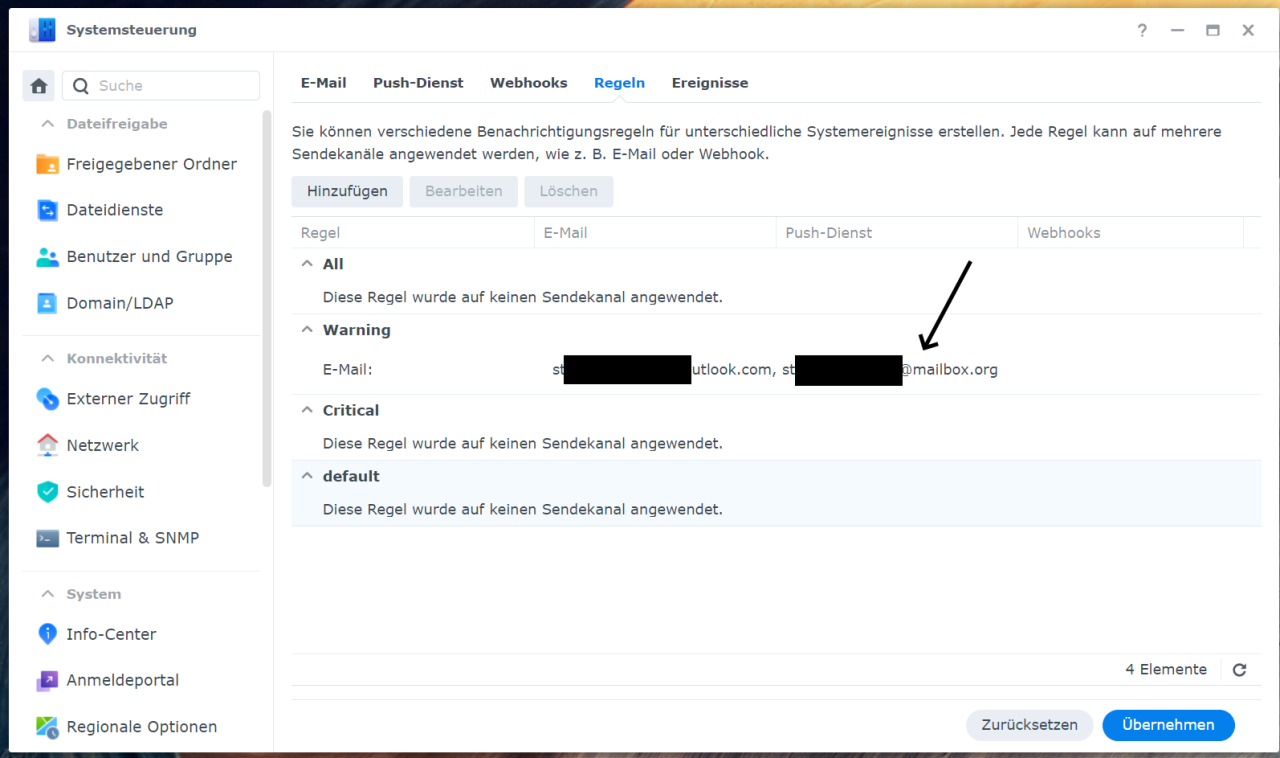
Task: Open Sicherheit shield icon
Action: [47, 492]
